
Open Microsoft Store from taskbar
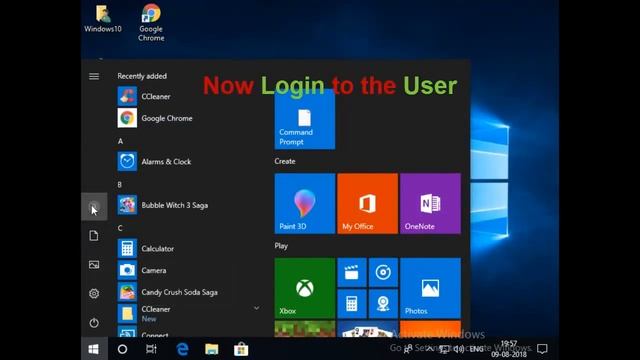[x=241, y=349]
